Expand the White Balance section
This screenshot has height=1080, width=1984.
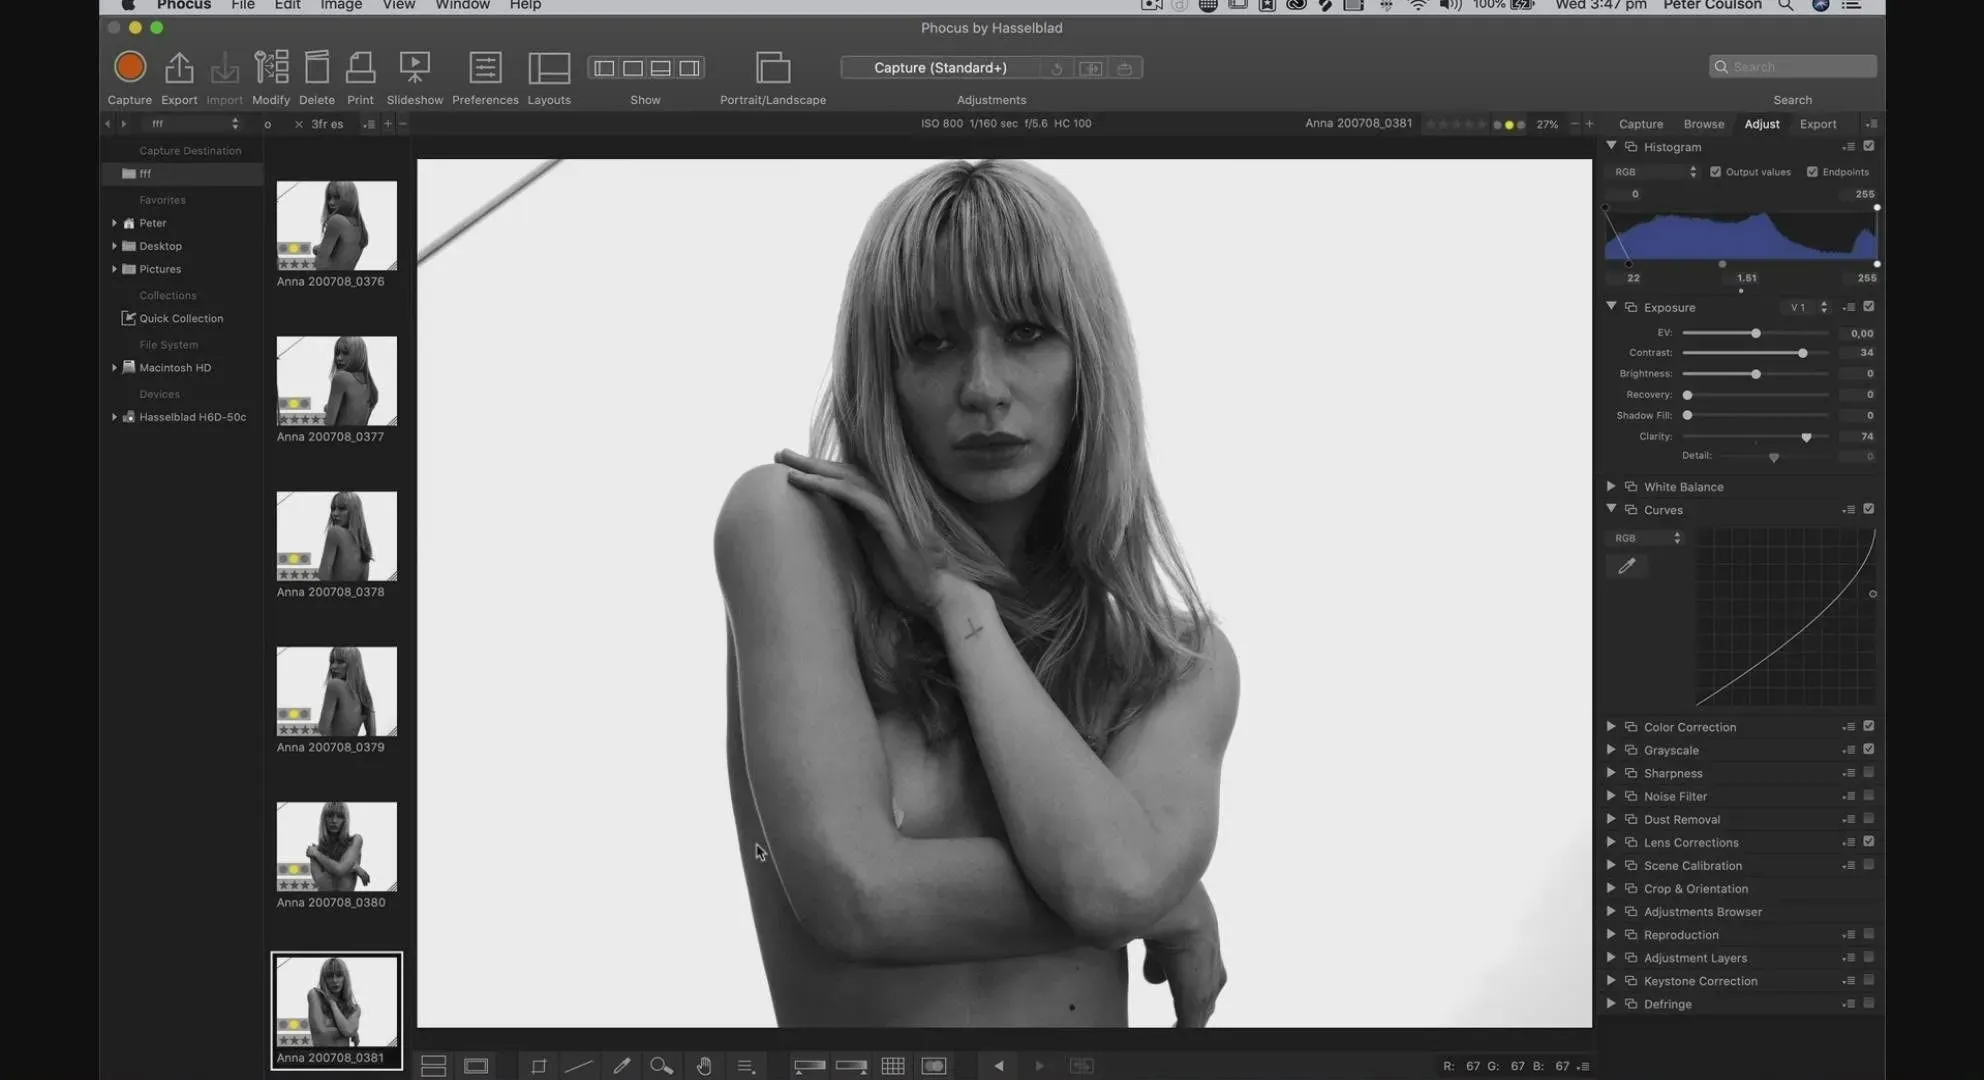pyautogui.click(x=1611, y=486)
